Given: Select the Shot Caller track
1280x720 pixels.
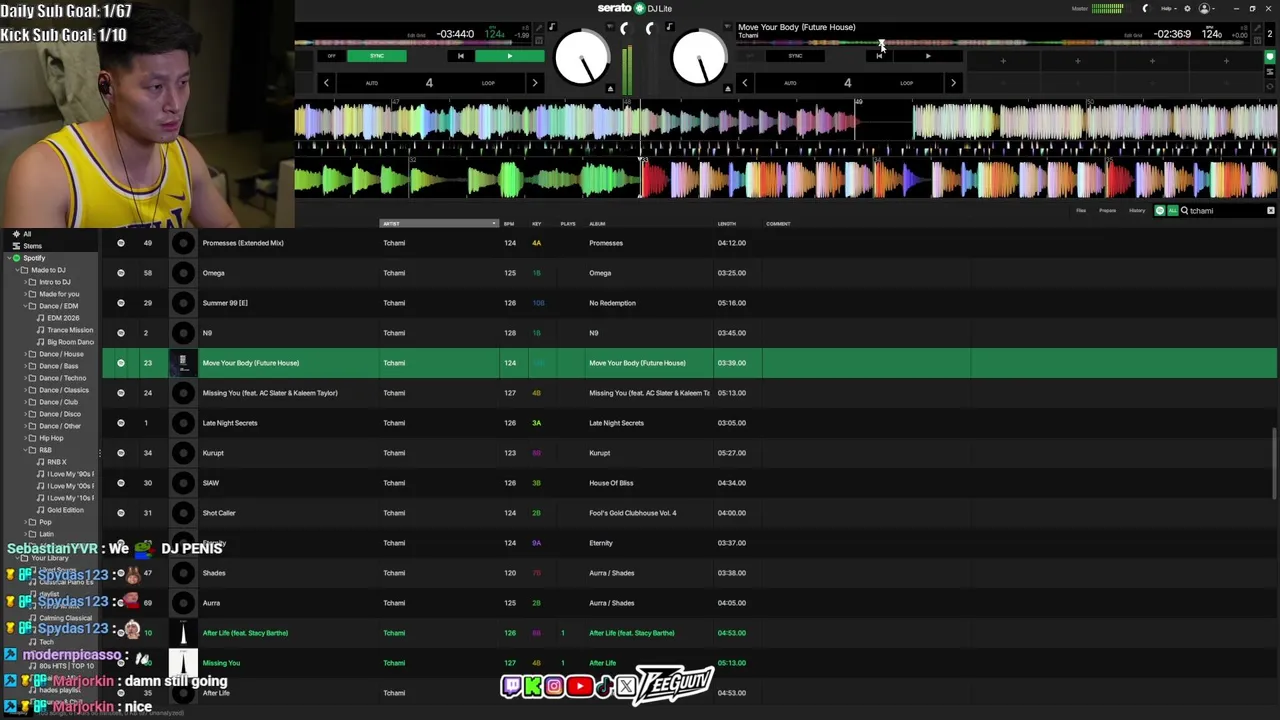Looking at the screenshot, I should [689, 513].
